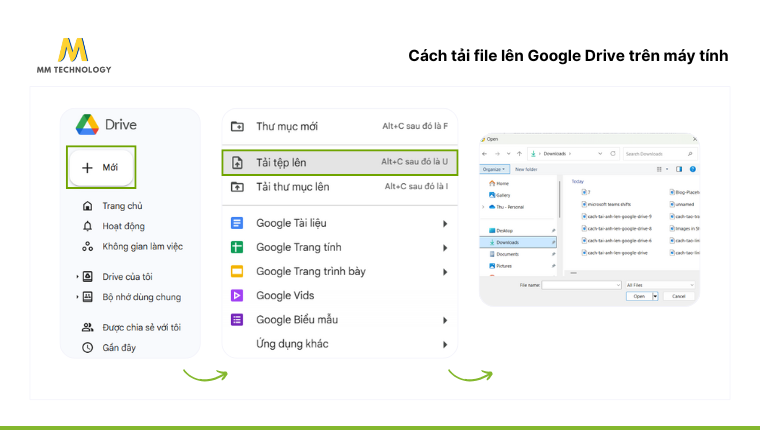Click the Google Vids icon
Screen dimensions: 760x430
point(237,295)
